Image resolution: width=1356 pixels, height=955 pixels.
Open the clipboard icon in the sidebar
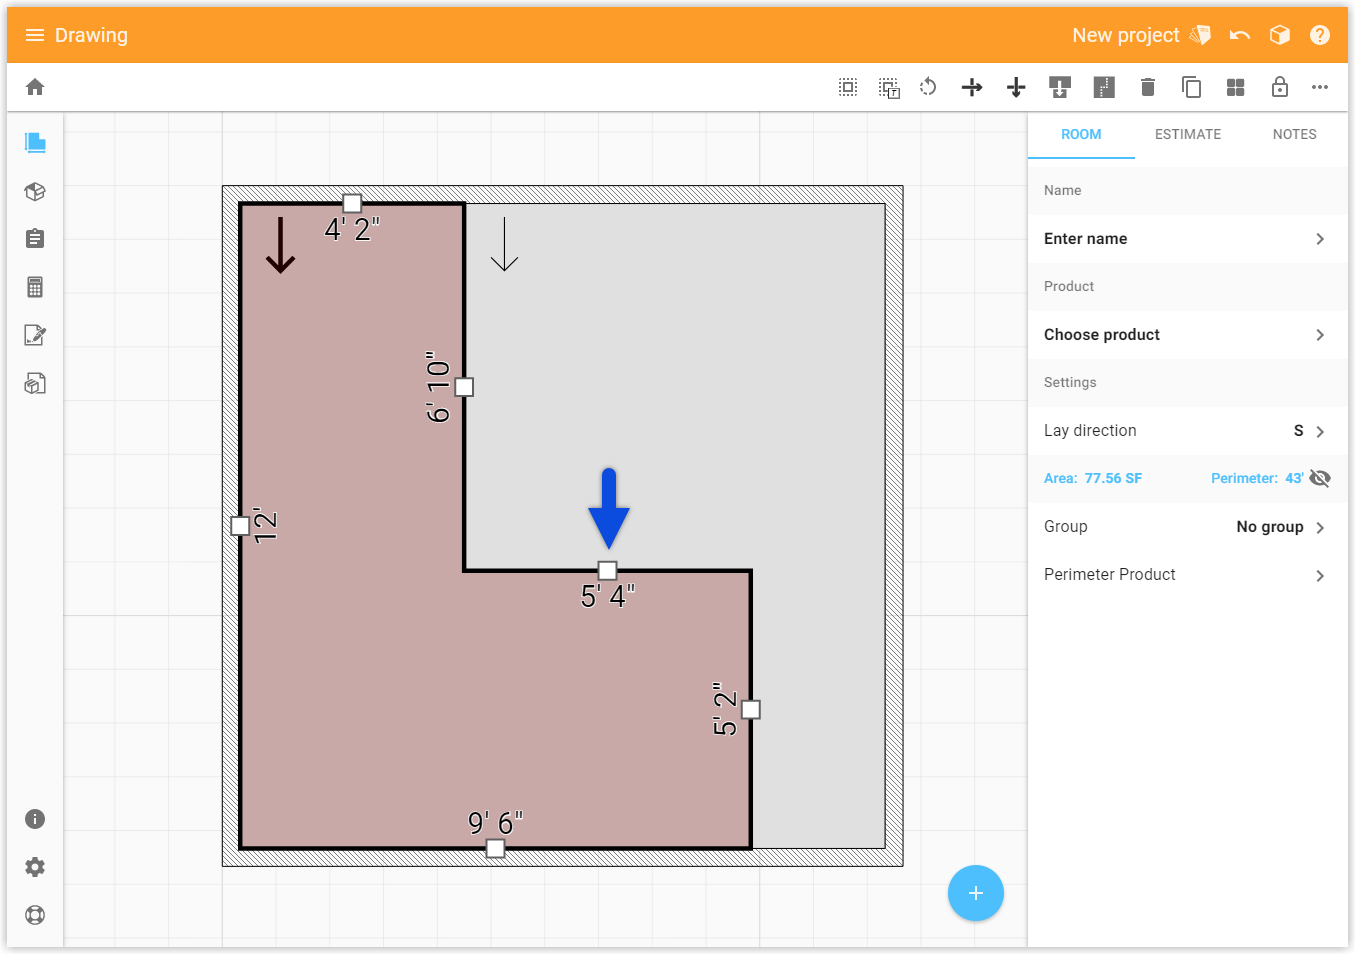pos(35,238)
